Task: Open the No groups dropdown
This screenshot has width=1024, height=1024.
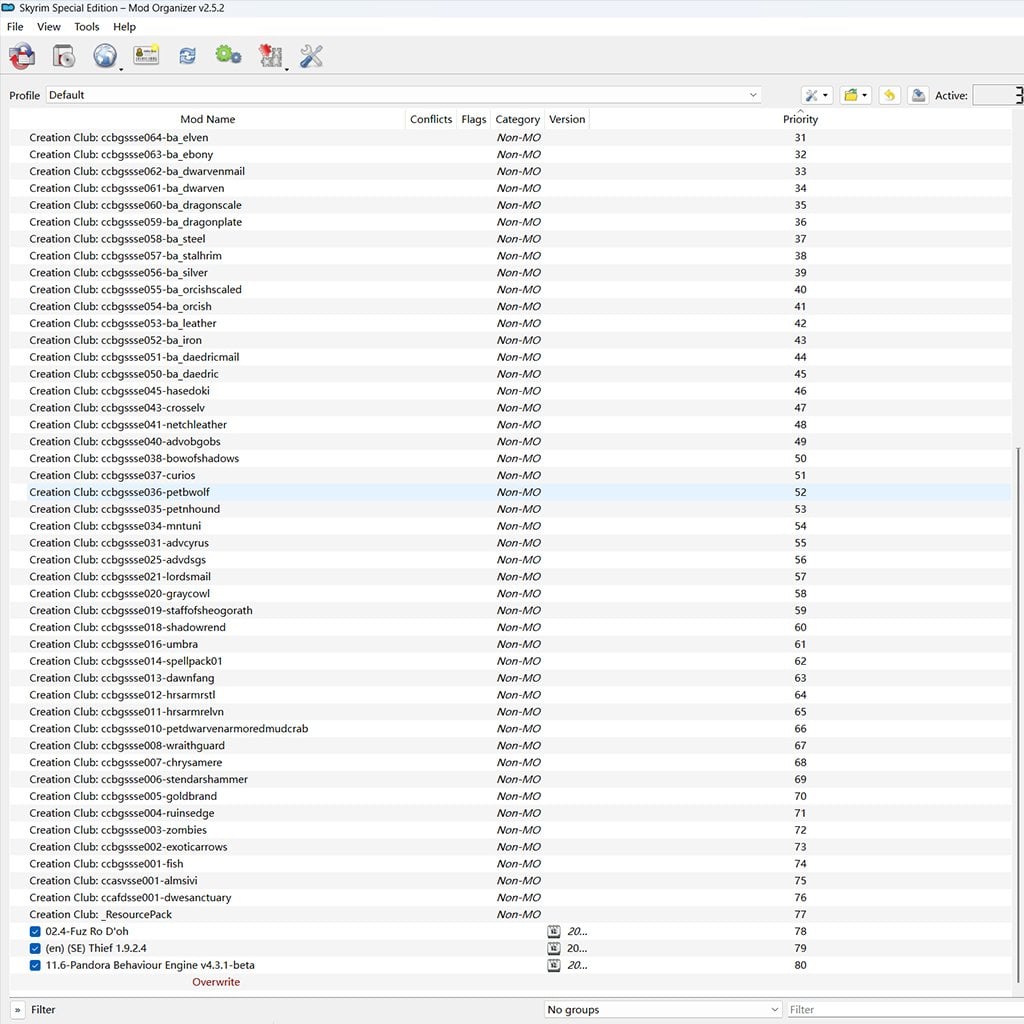Action: coord(663,1010)
